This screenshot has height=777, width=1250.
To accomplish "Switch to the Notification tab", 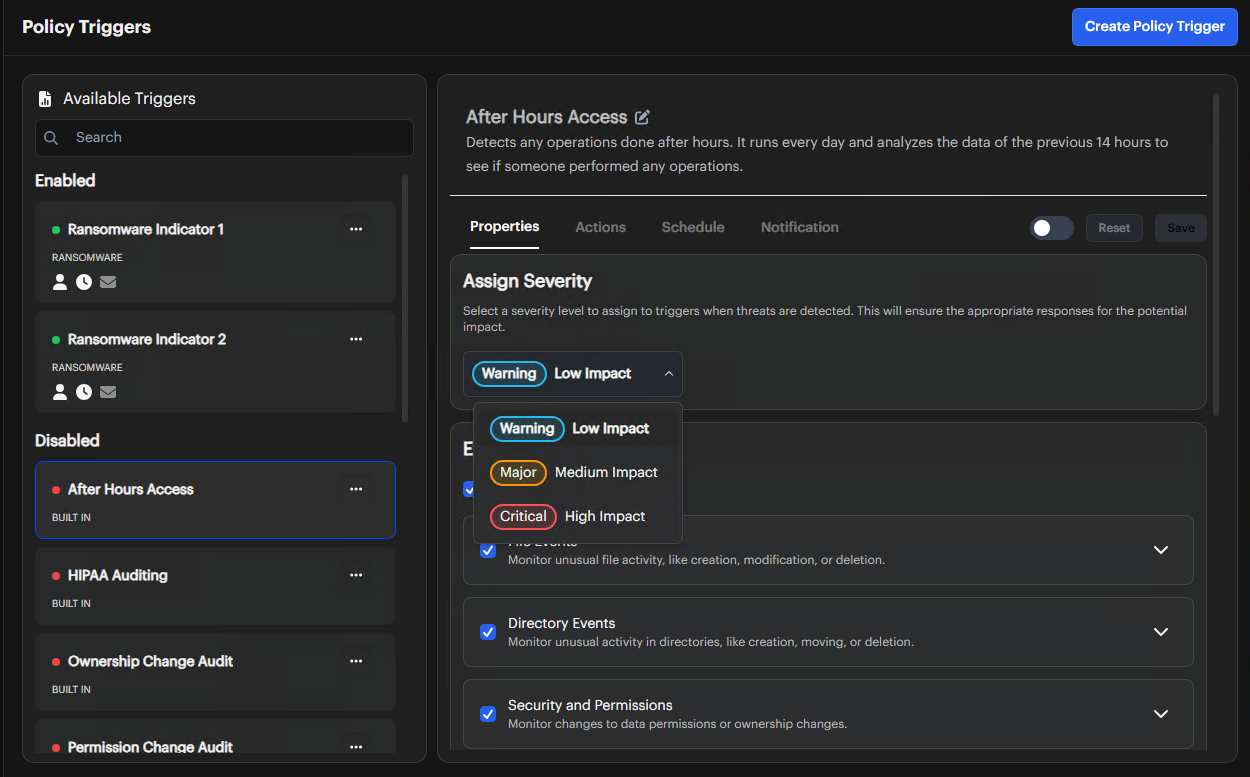I will [800, 227].
